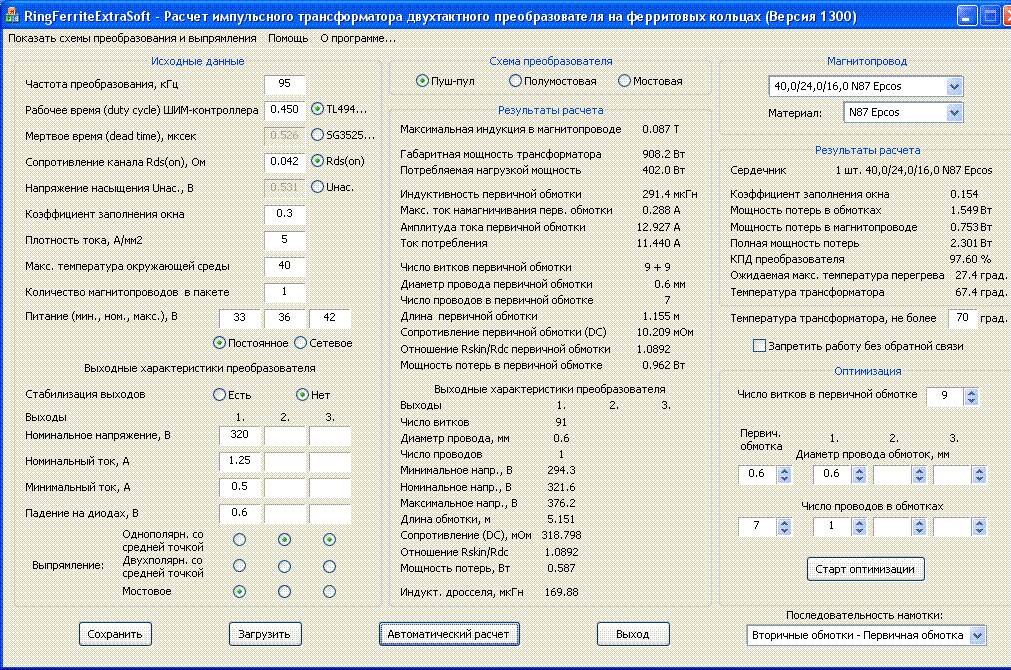The height and width of the screenshot is (670, 1011).
Task: Select Сетевое power supply type
Action: tap(300, 343)
